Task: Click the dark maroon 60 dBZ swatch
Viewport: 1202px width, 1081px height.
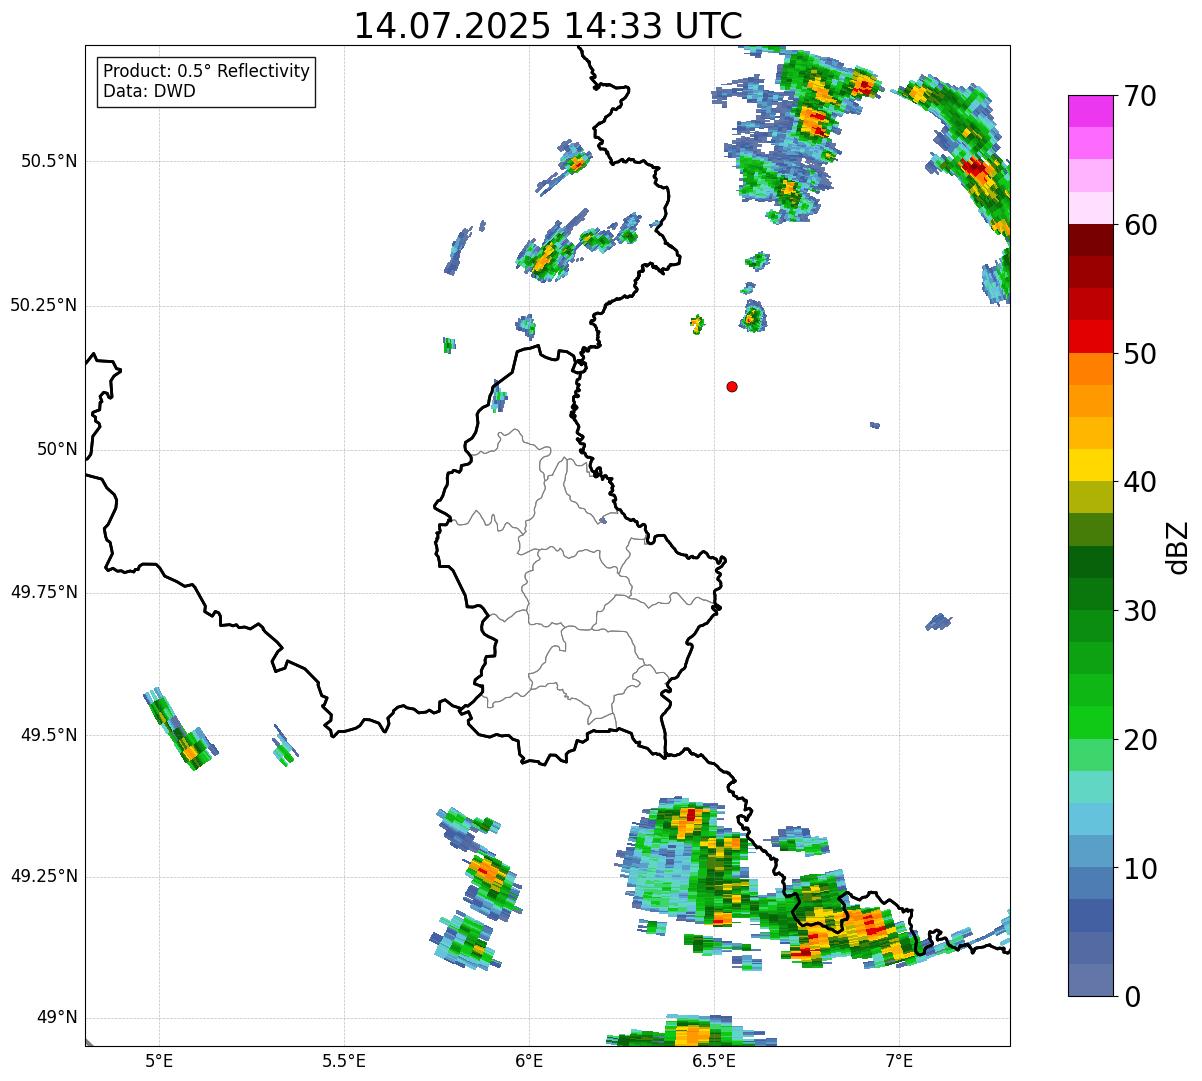Action: [1090, 240]
